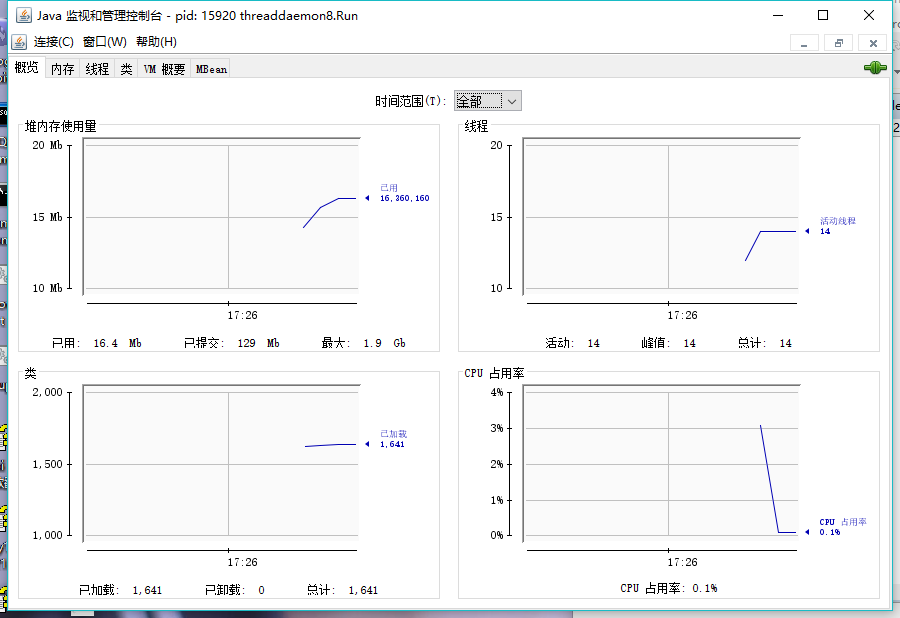
Task: Switch to the 类 tab
Action: click(x=126, y=69)
